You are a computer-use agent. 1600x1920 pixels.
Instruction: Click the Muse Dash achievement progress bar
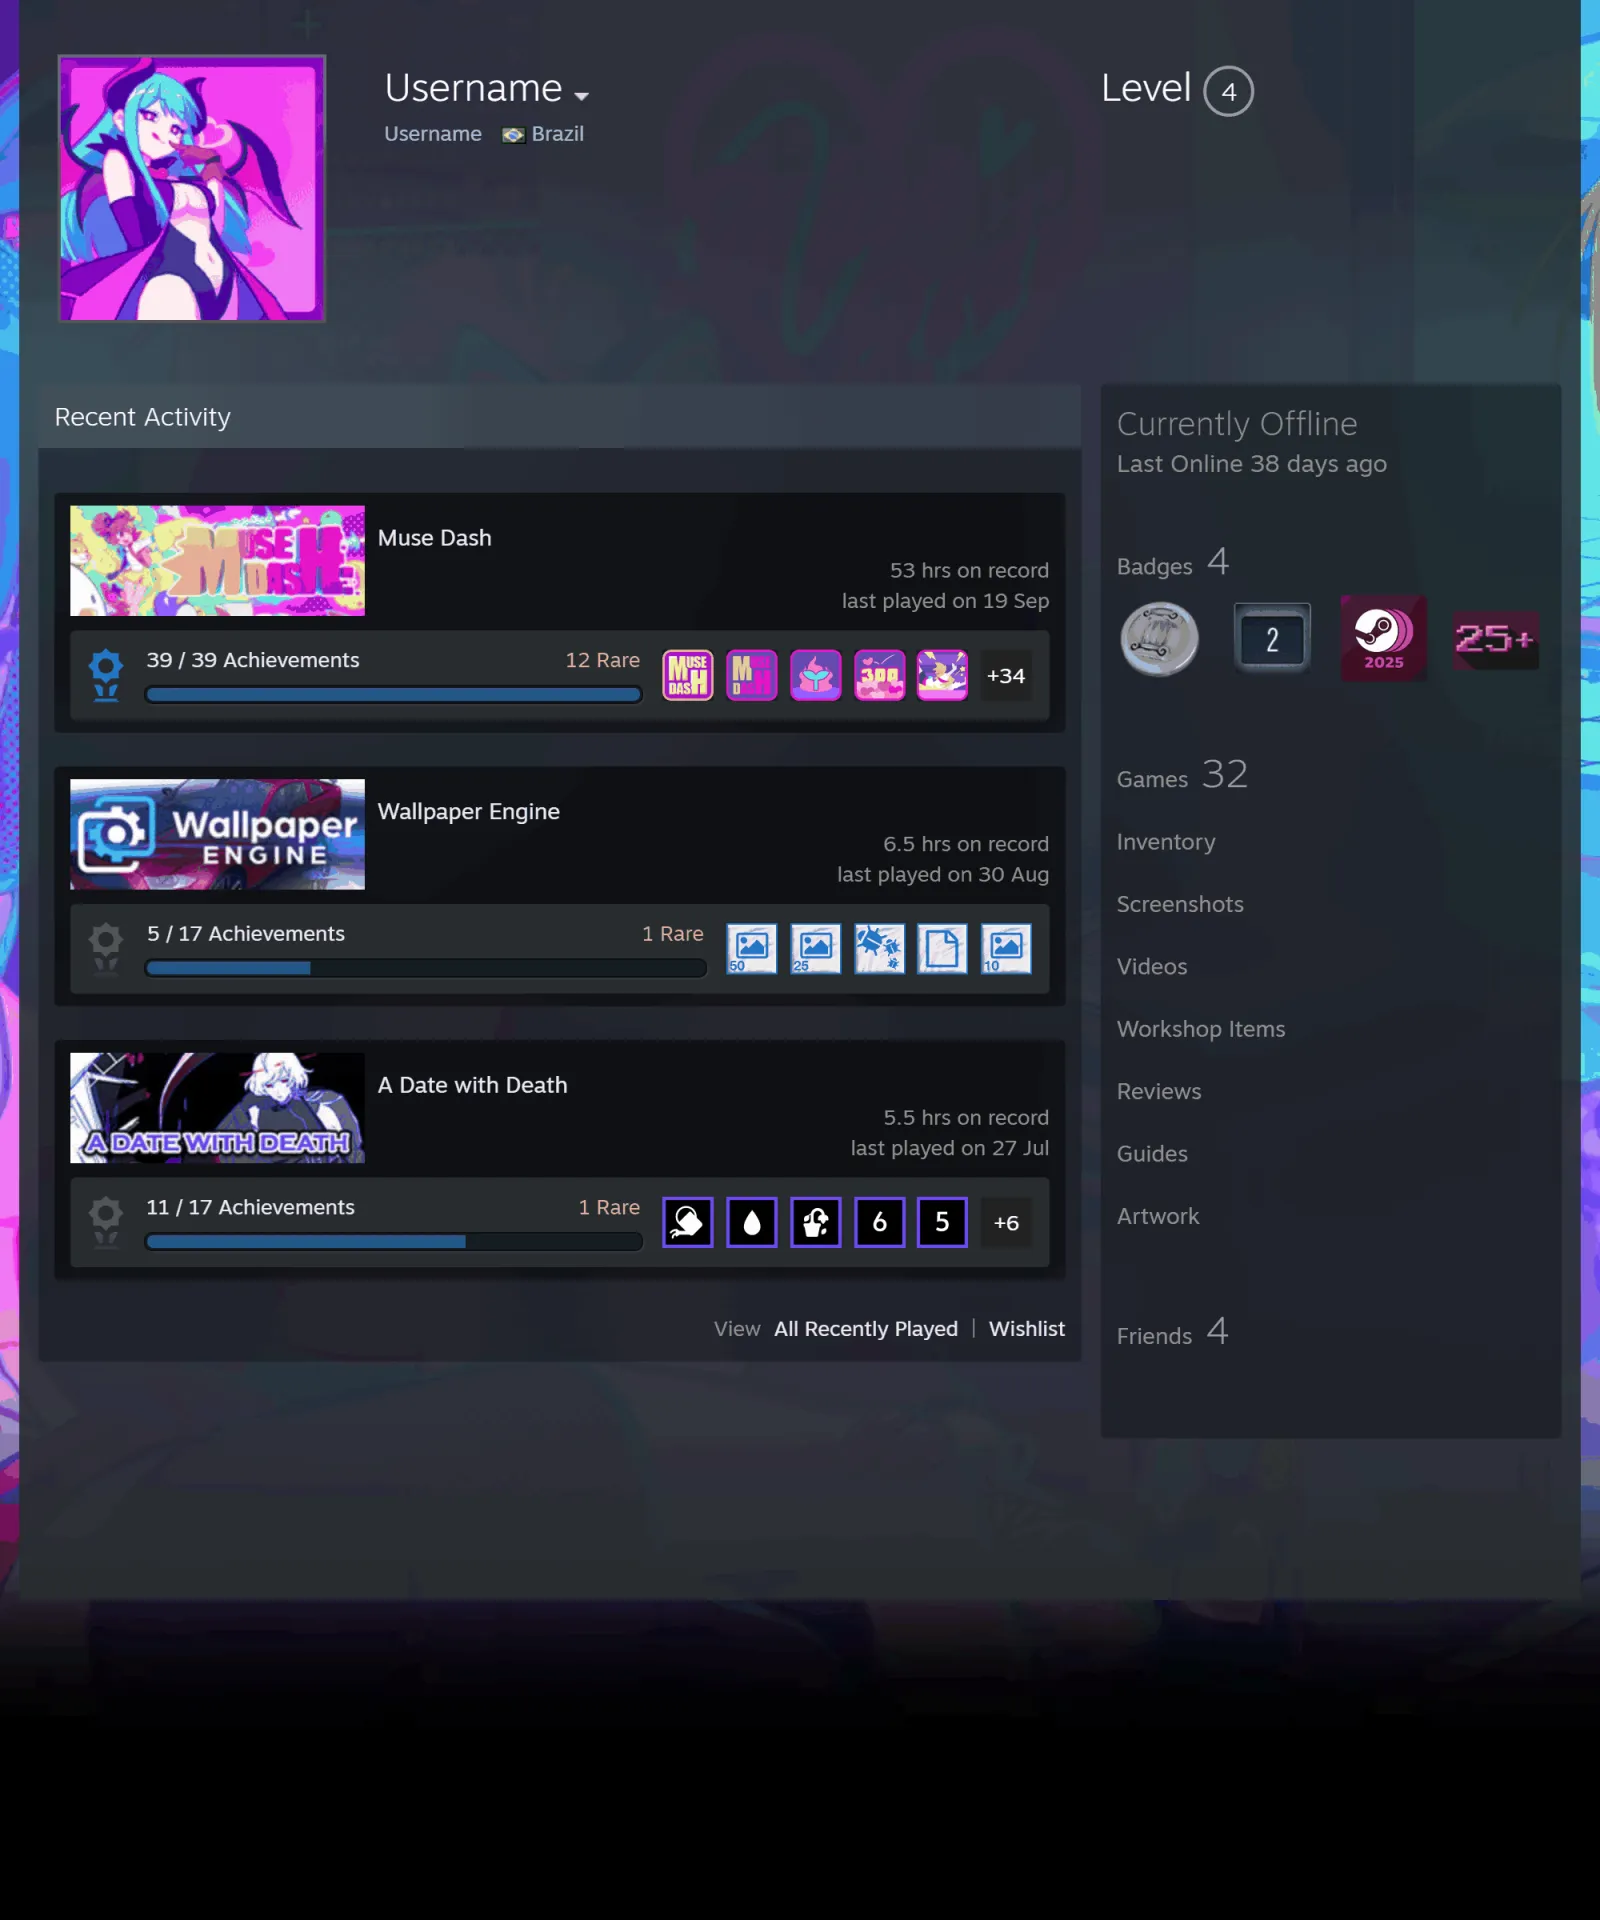[393, 695]
